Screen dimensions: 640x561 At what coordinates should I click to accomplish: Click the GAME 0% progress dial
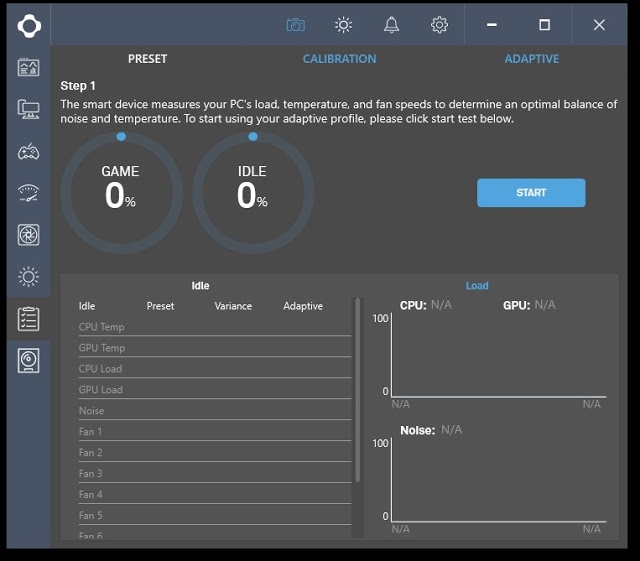coord(121,192)
